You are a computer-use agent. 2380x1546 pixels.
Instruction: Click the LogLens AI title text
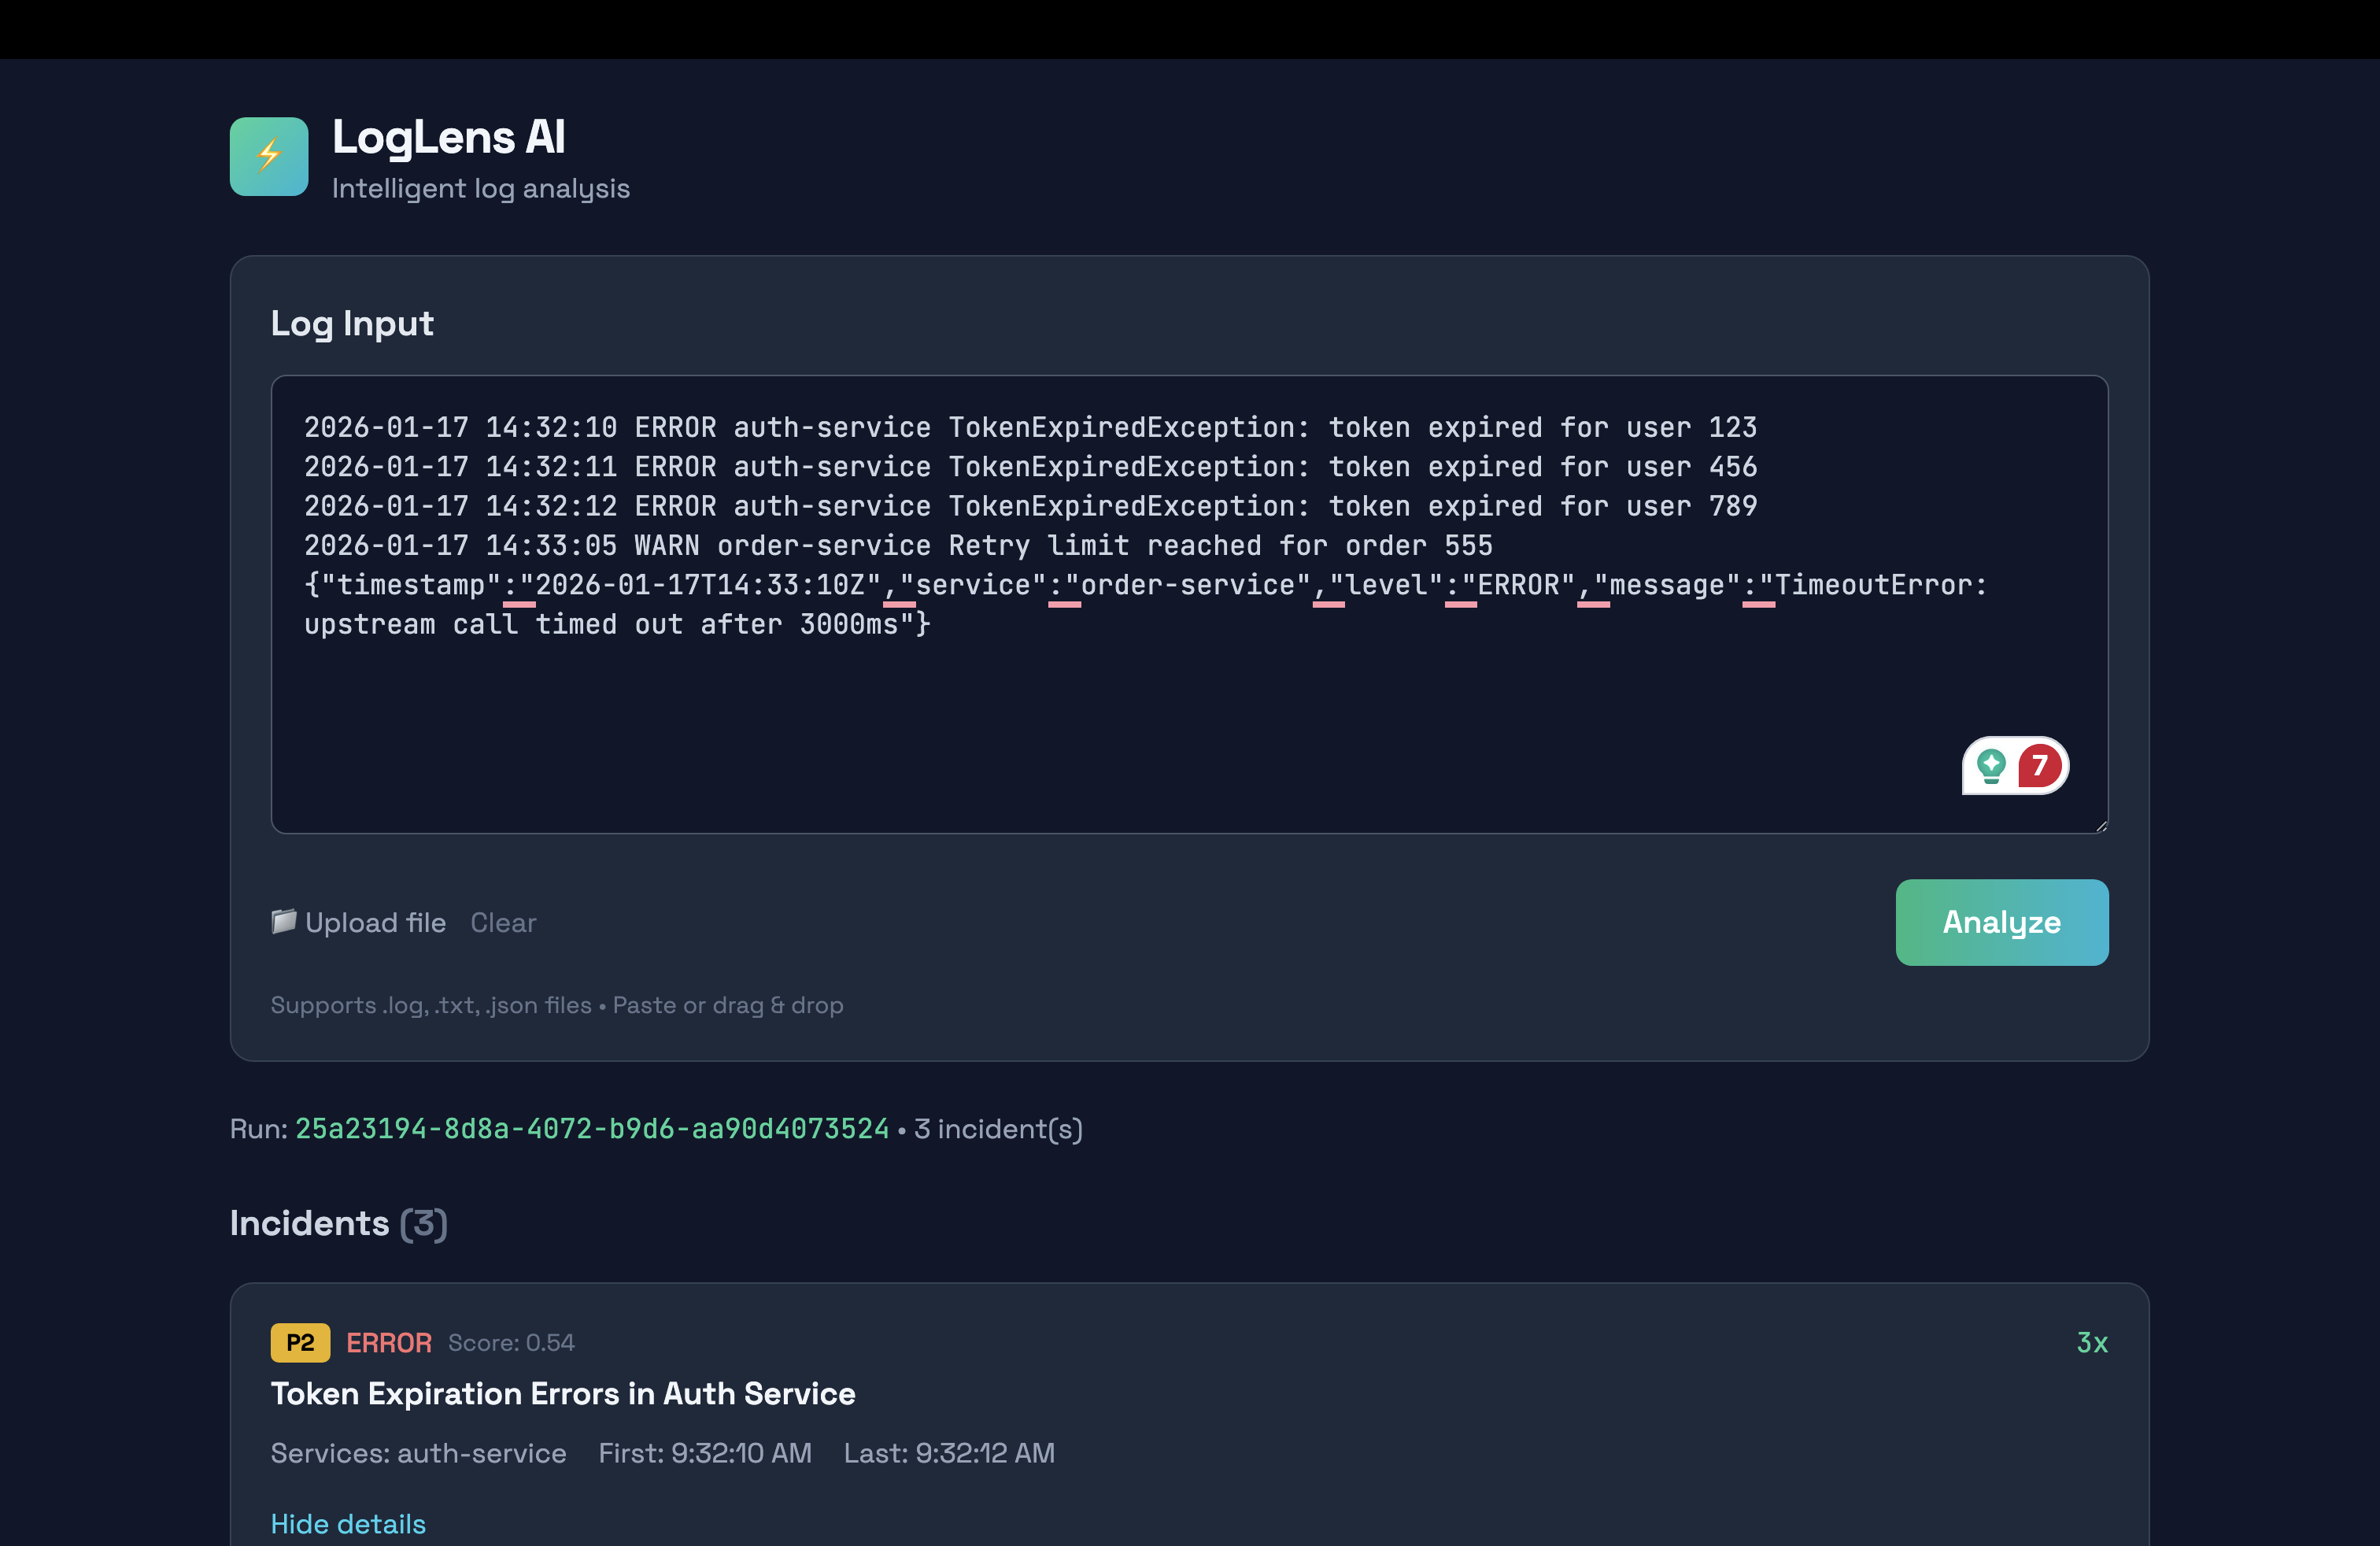click(449, 137)
